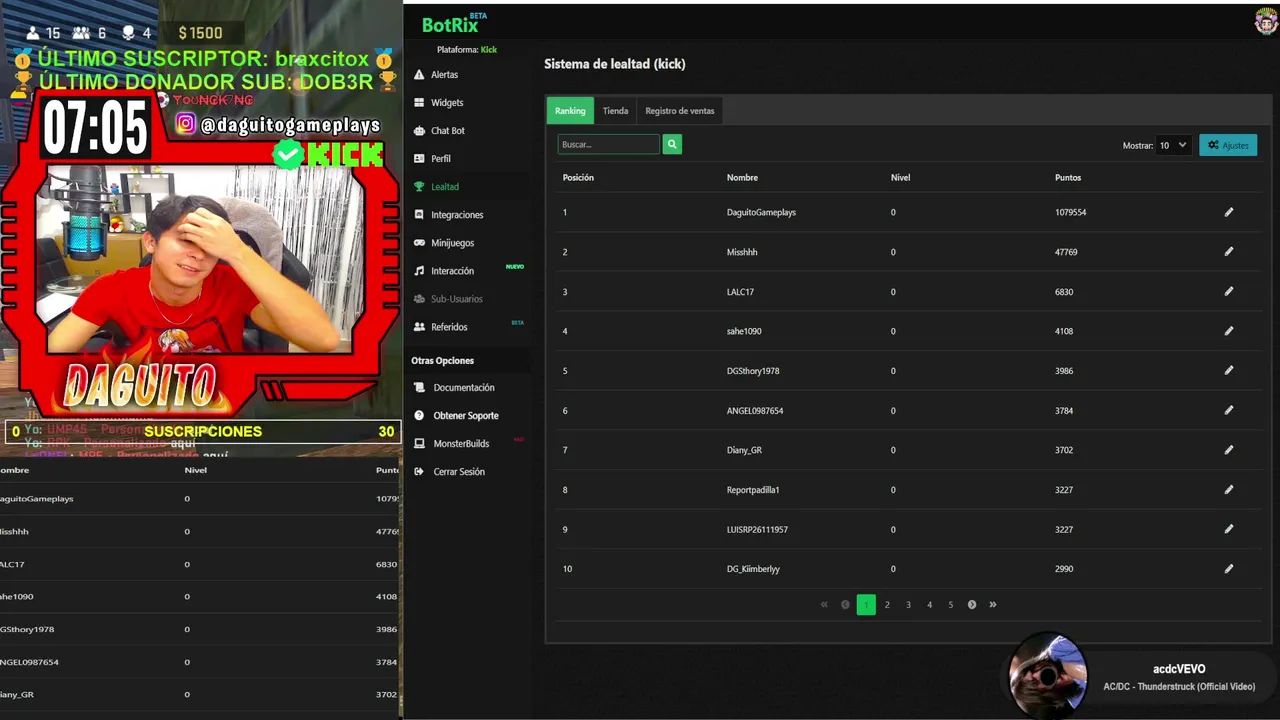Click the points value 1079554
Image resolution: width=1280 pixels, height=720 pixels.
click(x=1070, y=212)
